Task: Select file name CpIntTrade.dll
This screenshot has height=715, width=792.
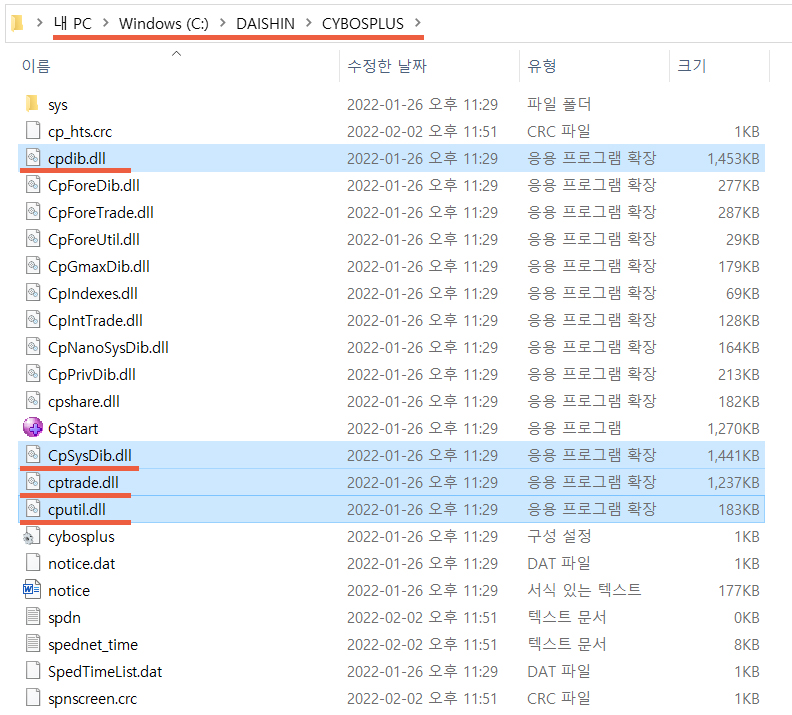Action: [95, 321]
